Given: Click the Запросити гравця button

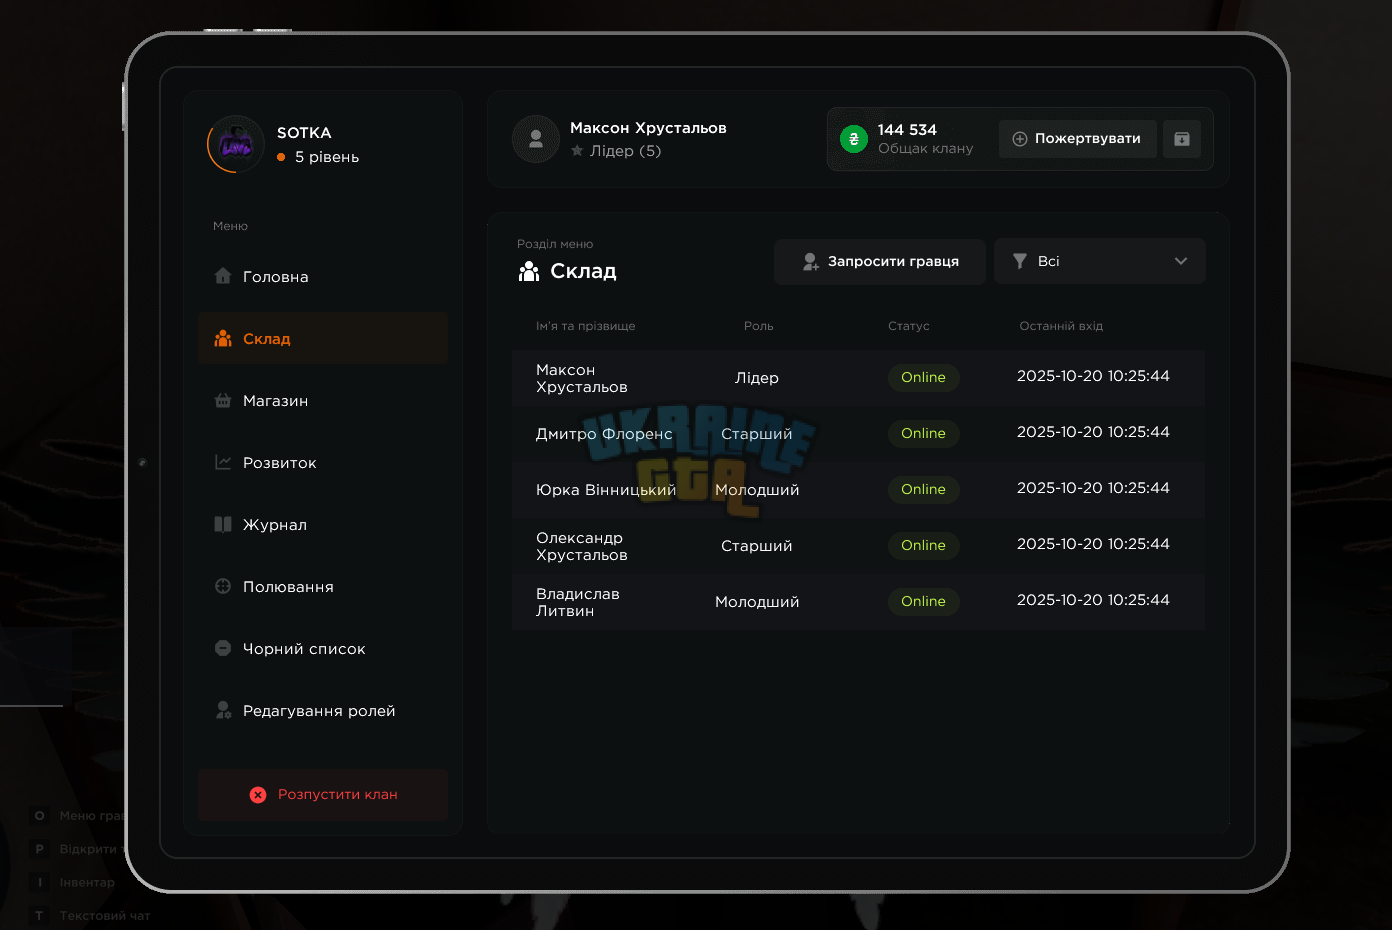Looking at the screenshot, I should pyautogui.click(x=880, y=261).
